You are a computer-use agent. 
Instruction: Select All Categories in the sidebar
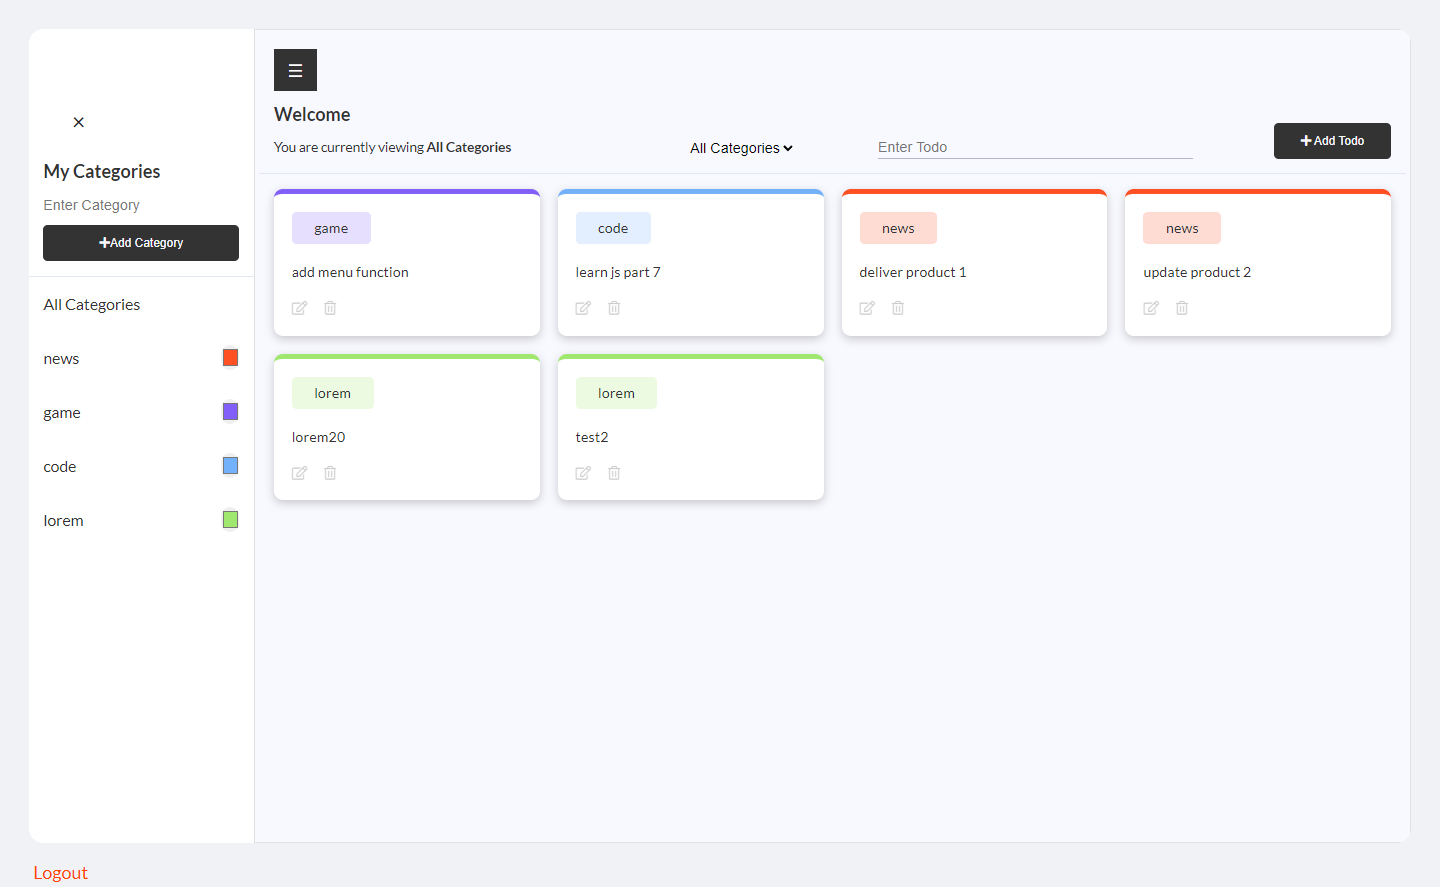coord(92,305)
